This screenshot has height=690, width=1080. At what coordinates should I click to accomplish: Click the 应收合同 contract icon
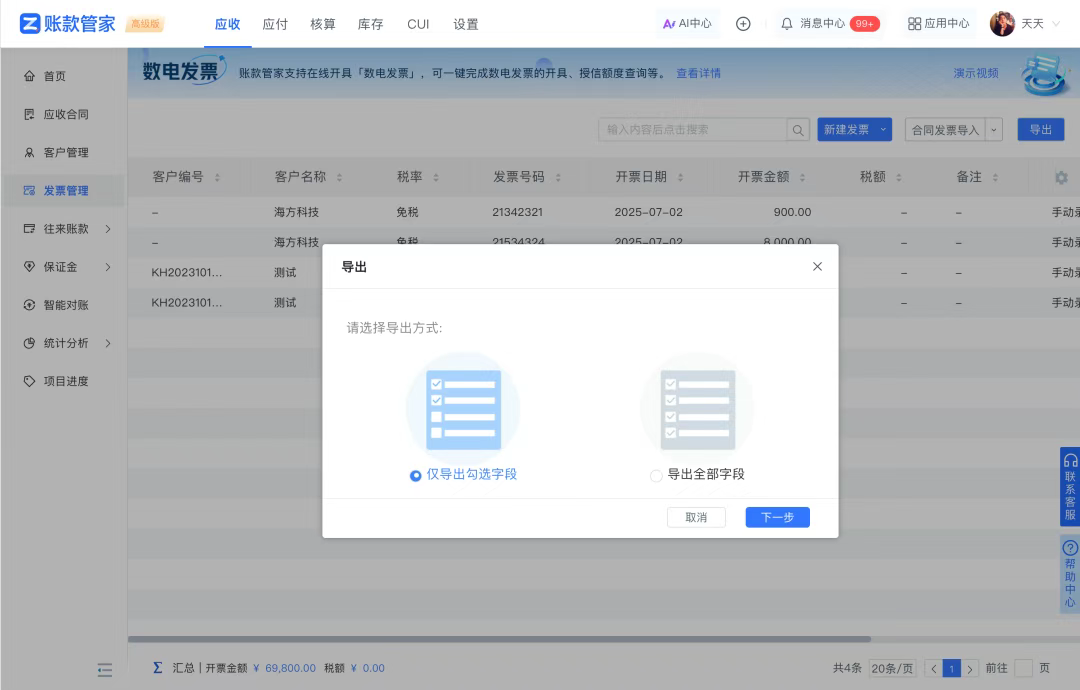pos(29,114)
